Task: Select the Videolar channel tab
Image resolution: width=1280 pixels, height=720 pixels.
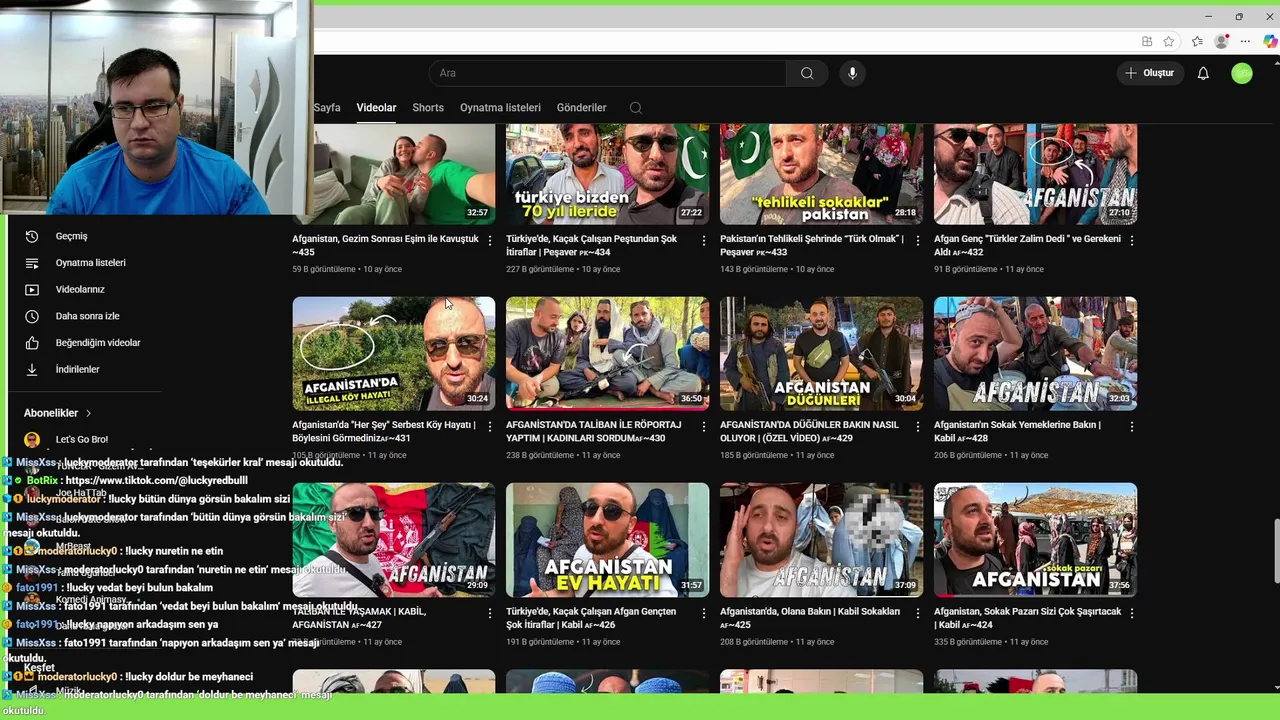Action: tap(376, 108)
